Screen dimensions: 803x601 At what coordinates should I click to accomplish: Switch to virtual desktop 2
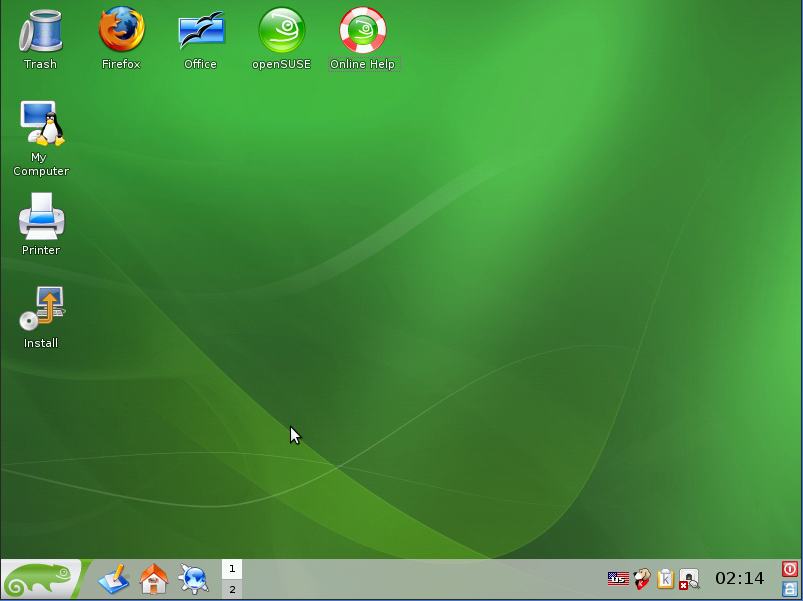pos(231,590)
